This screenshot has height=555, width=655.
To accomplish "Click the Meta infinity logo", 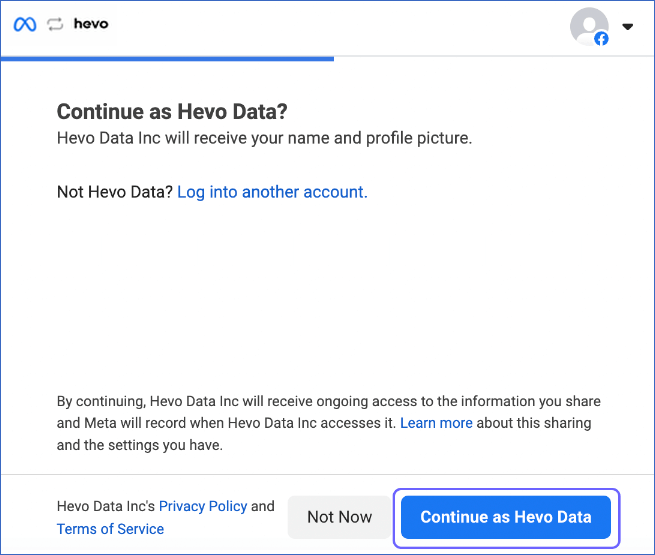I will 25,24.
